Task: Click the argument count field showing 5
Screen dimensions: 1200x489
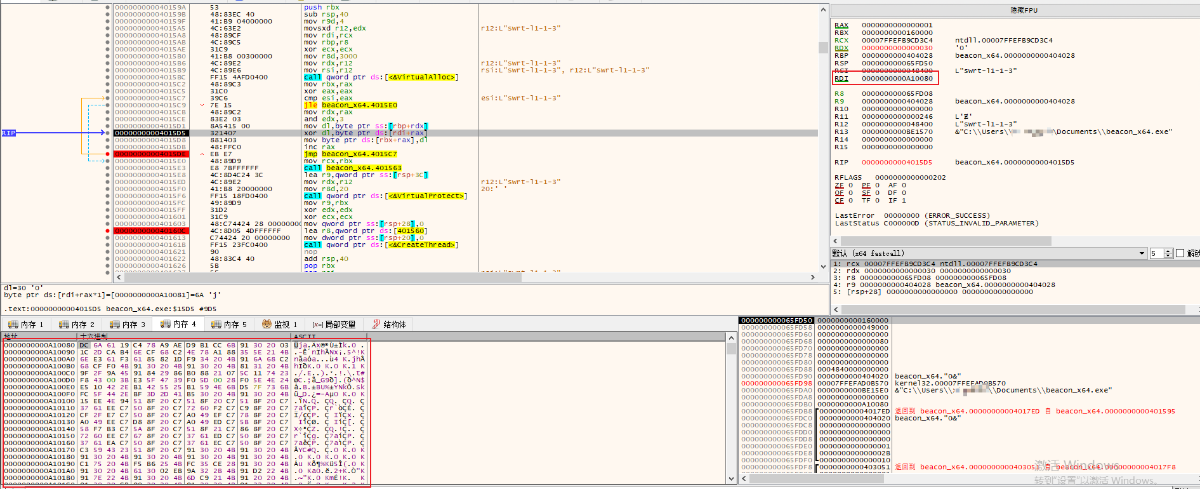Action: tap(1155, 253)
